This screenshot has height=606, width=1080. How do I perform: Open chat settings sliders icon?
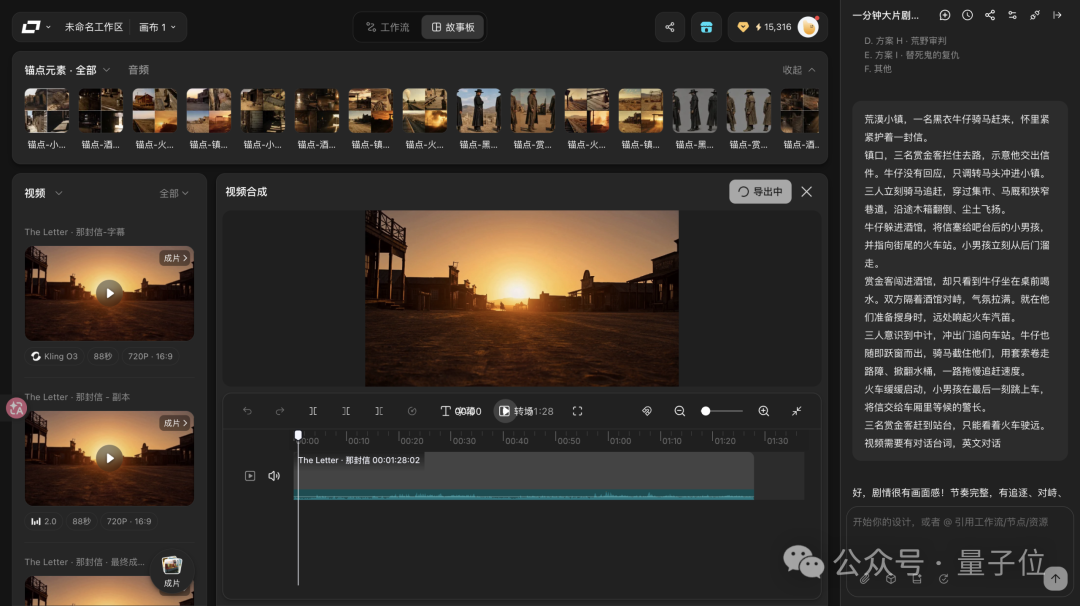[x=1012, y=15]
